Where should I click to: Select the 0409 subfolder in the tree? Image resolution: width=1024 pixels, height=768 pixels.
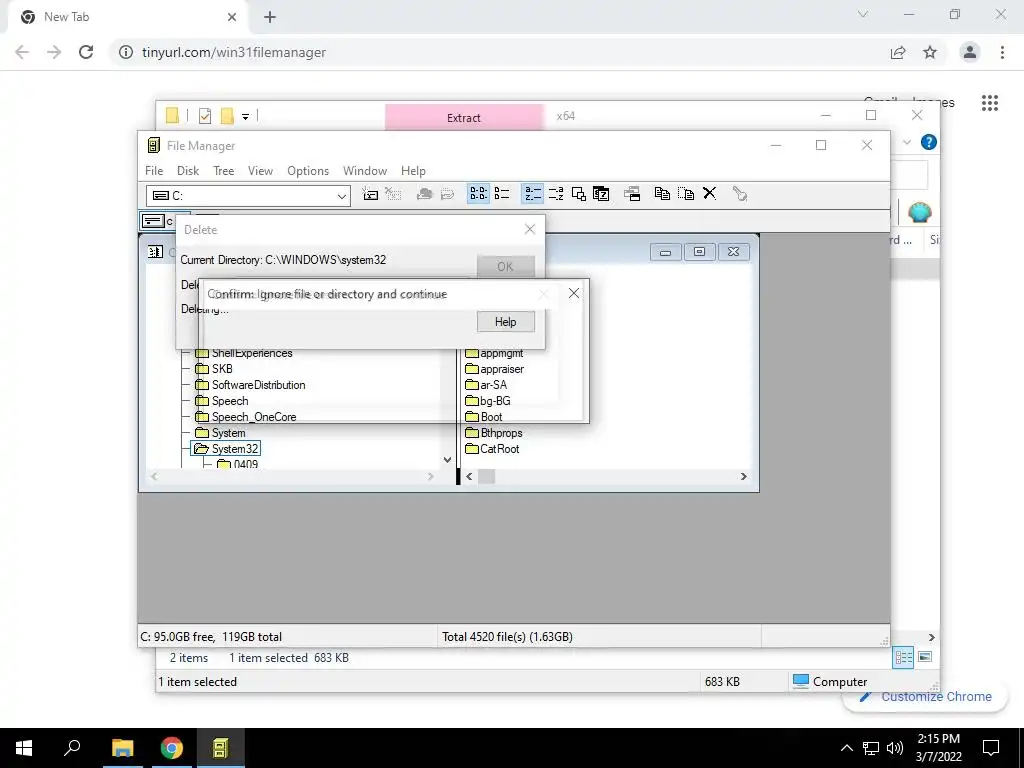click(x=238, y=464)
